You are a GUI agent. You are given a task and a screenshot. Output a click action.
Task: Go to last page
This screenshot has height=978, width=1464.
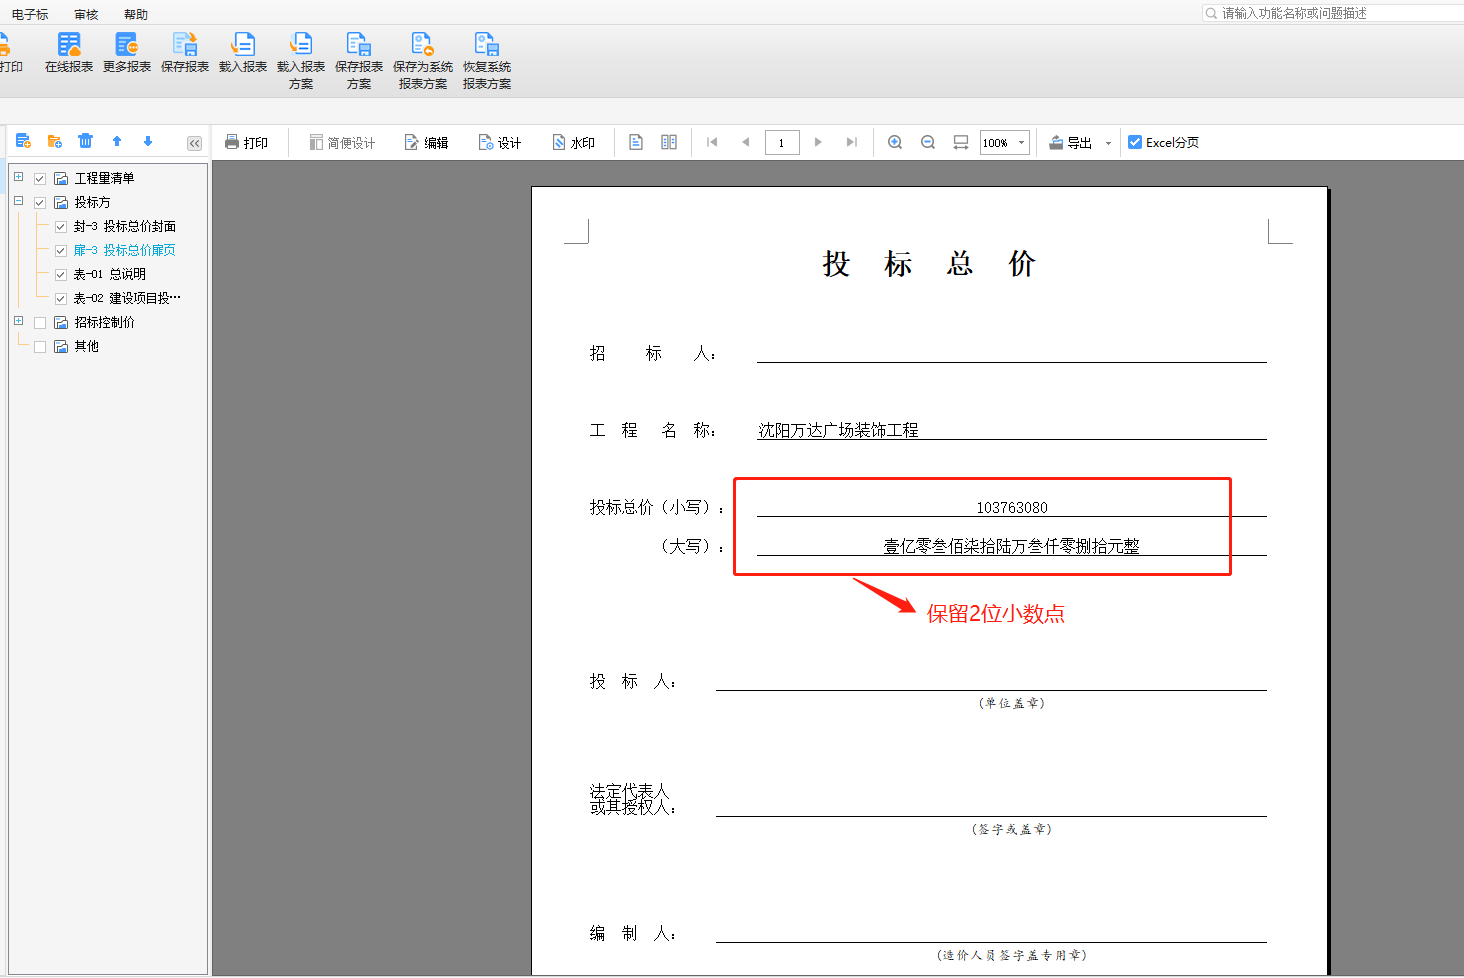[x=851, y=142]
